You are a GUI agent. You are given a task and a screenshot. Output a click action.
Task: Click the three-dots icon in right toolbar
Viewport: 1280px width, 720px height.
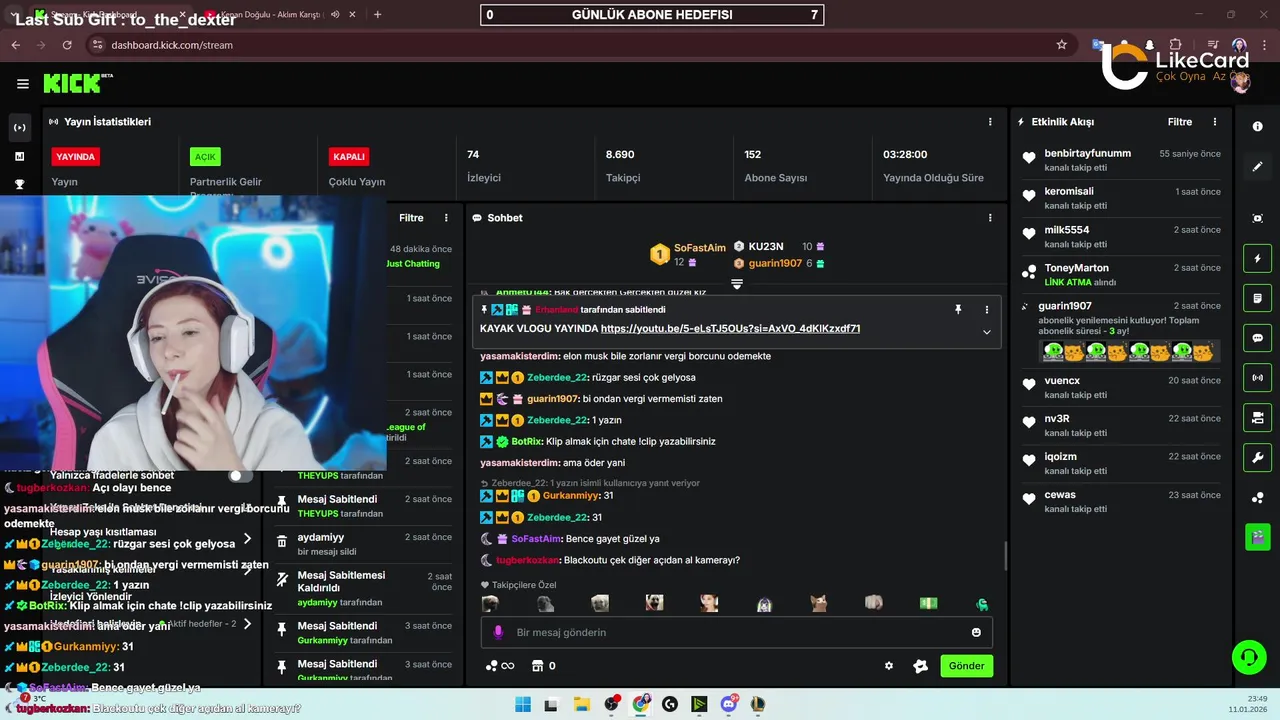click(x=1257, y=498)
